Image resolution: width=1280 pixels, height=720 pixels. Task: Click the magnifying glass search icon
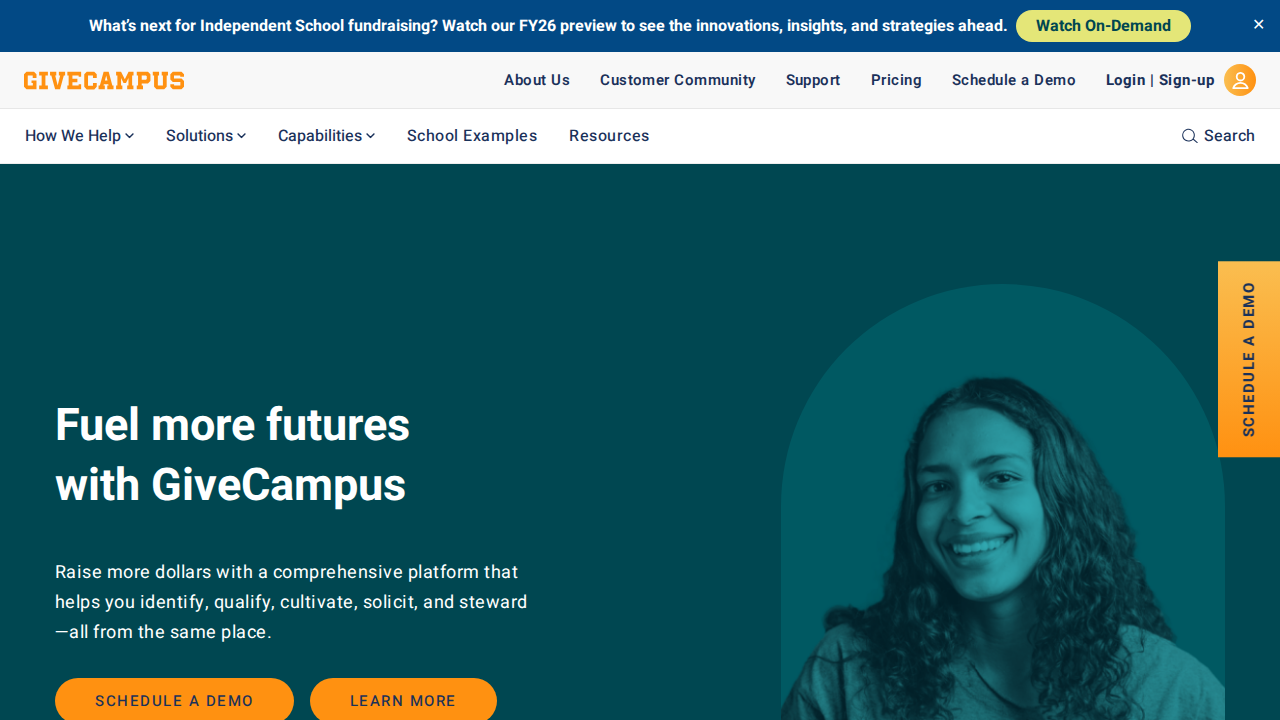tap(1189, 136)
